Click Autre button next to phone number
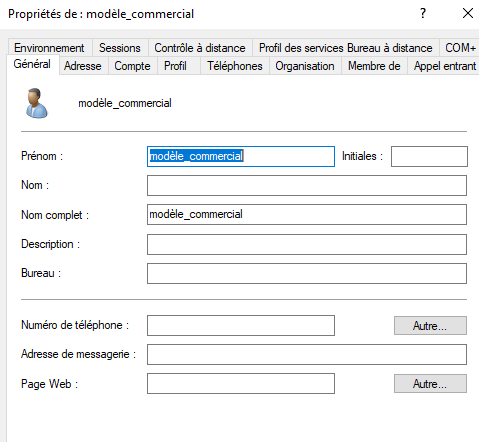This screenshot has height=442, width=479. pos(430,326)
